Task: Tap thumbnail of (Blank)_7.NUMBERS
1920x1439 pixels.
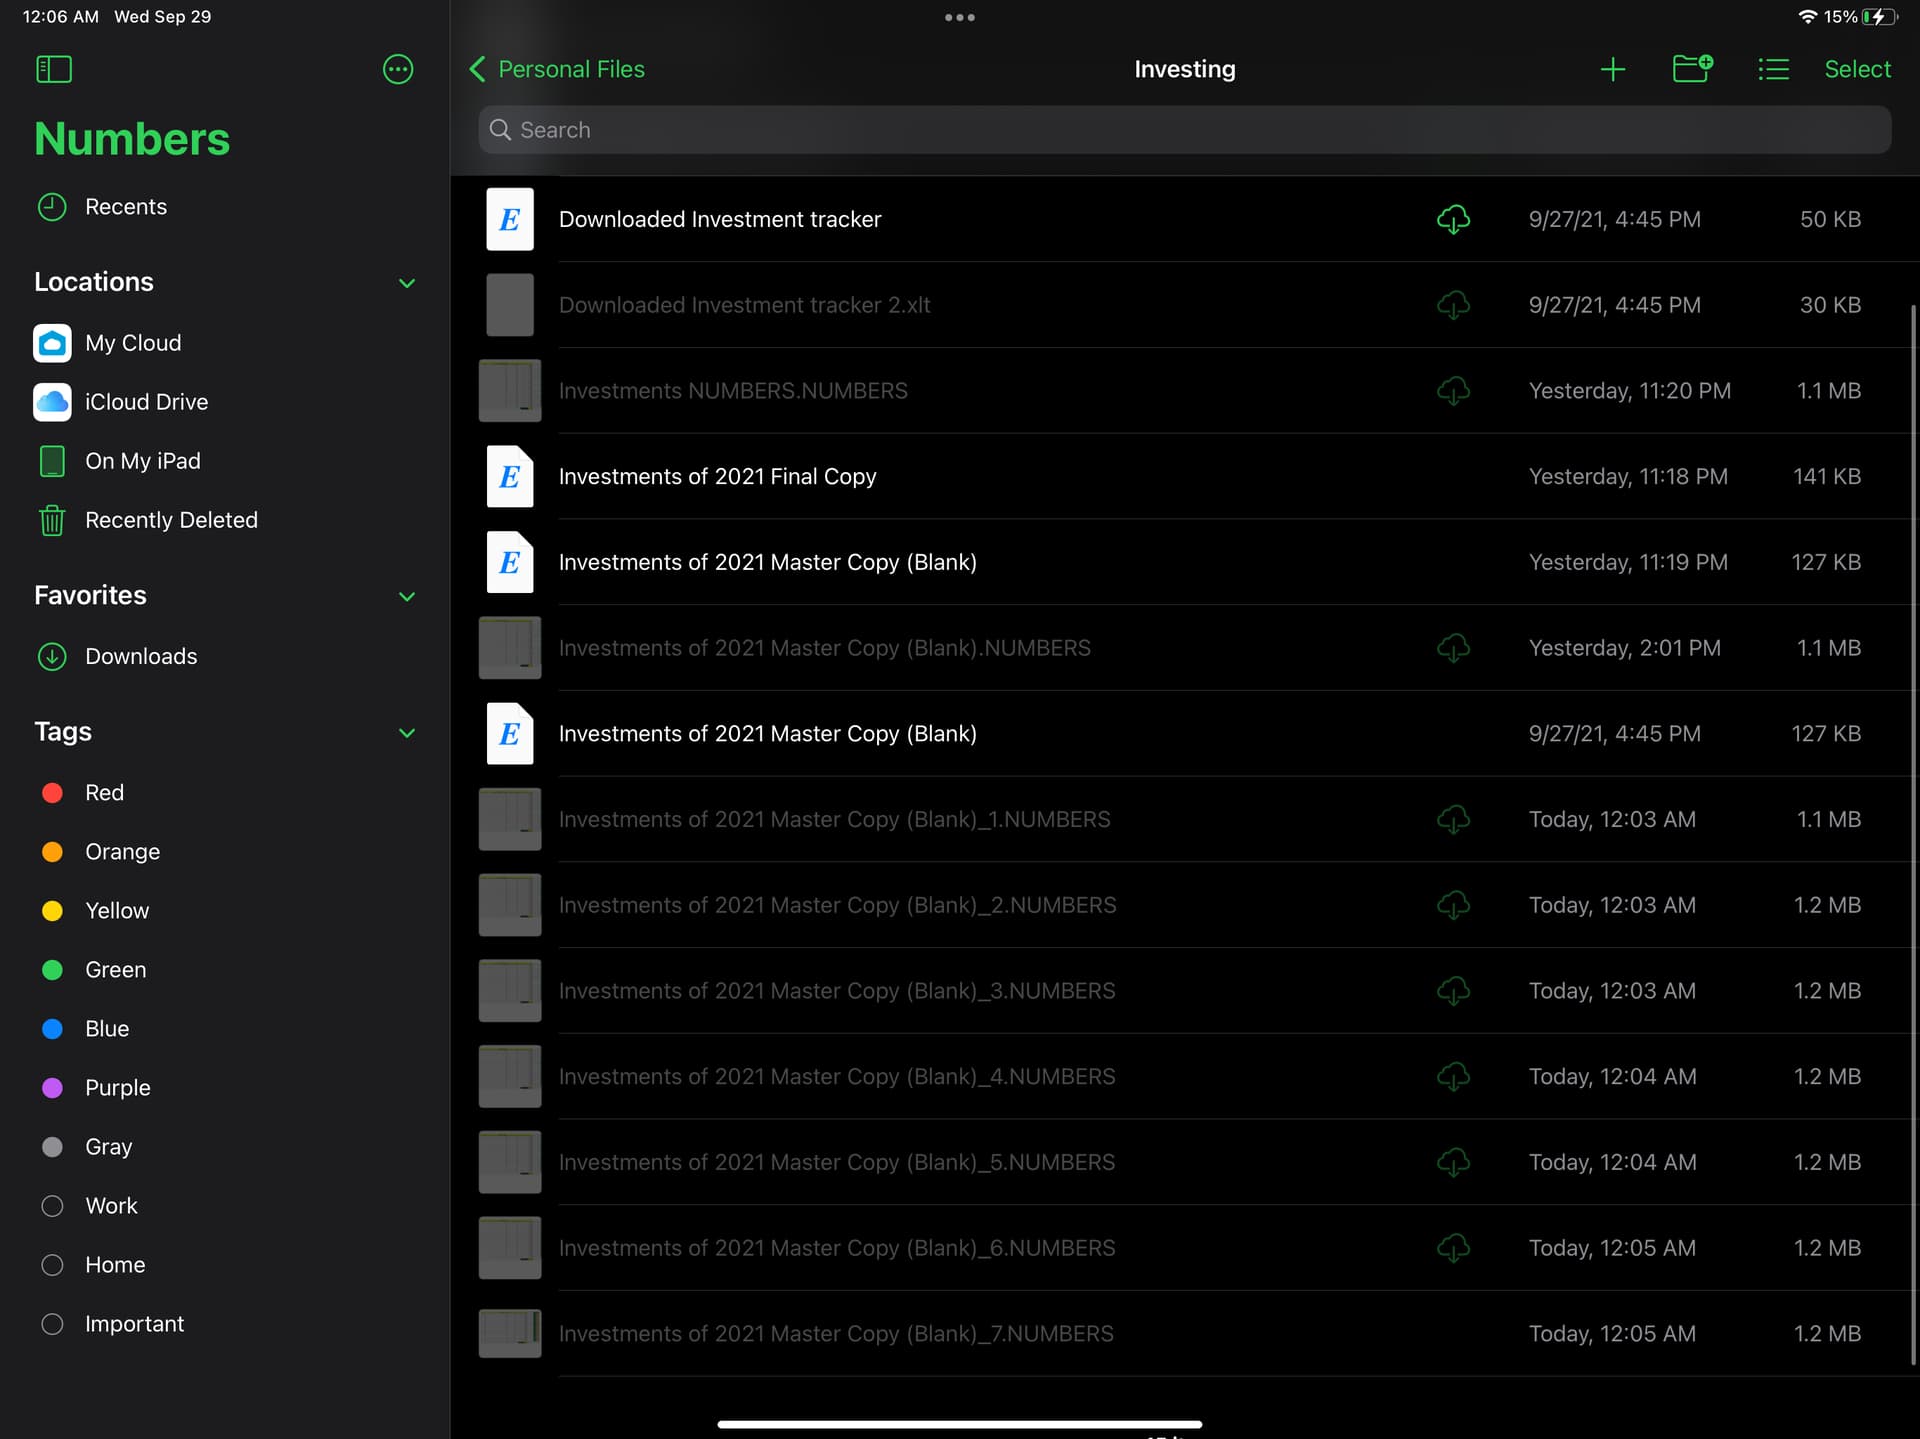Action: (510, 1334)
